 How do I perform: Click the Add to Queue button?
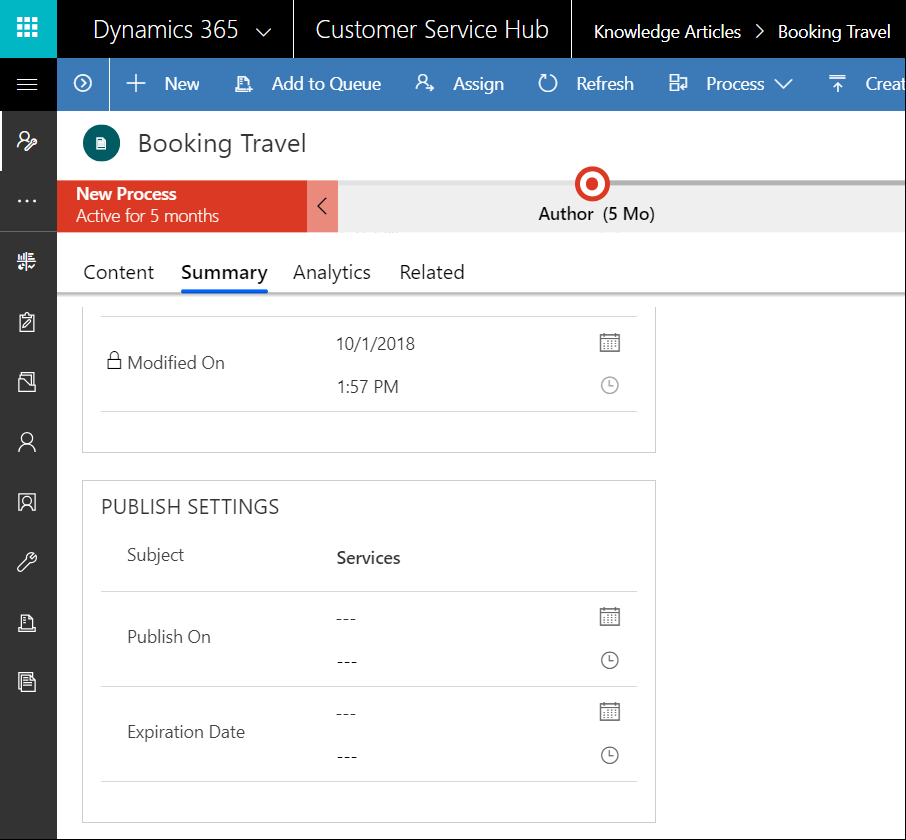coord(308,84)
